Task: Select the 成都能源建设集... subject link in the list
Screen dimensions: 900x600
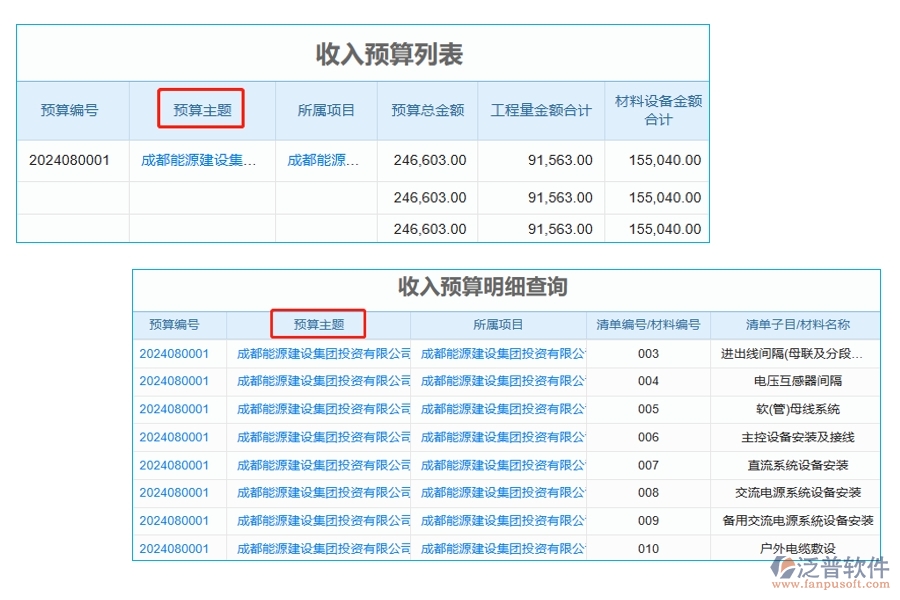Action: pyautogui.click(x=200, y=160)
